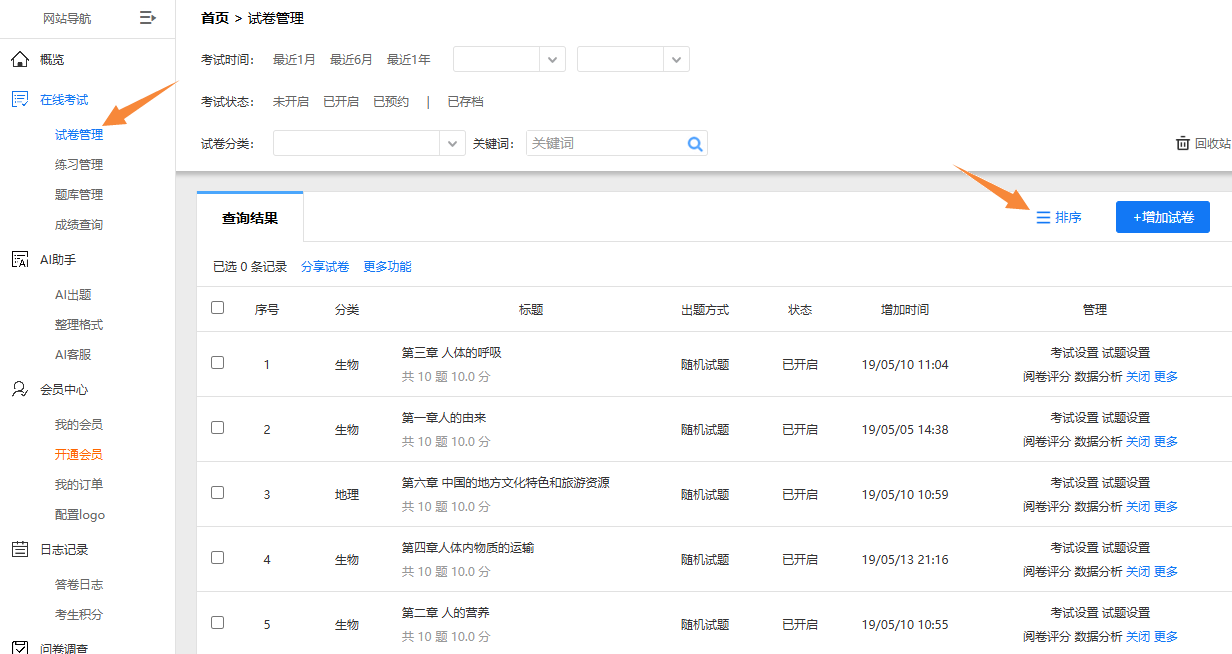1232x654 pixels.
Task: Open 答卷日志 in the sidebar
Action: point(79,585)
